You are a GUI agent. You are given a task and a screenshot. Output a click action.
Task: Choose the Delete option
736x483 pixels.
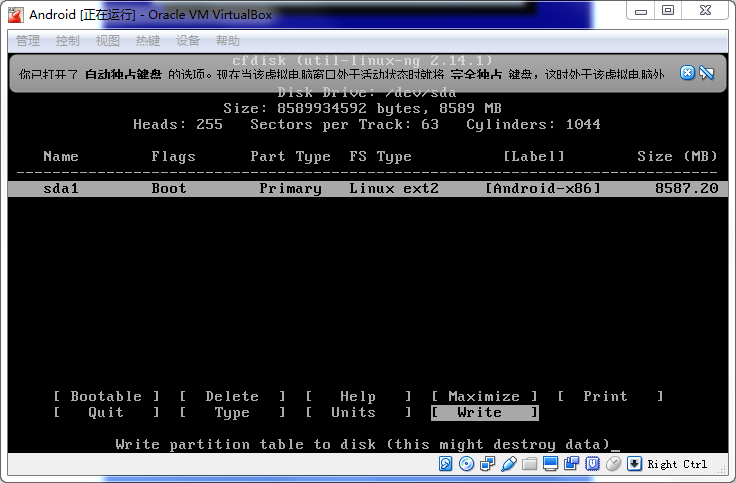(x=232, y=397)
